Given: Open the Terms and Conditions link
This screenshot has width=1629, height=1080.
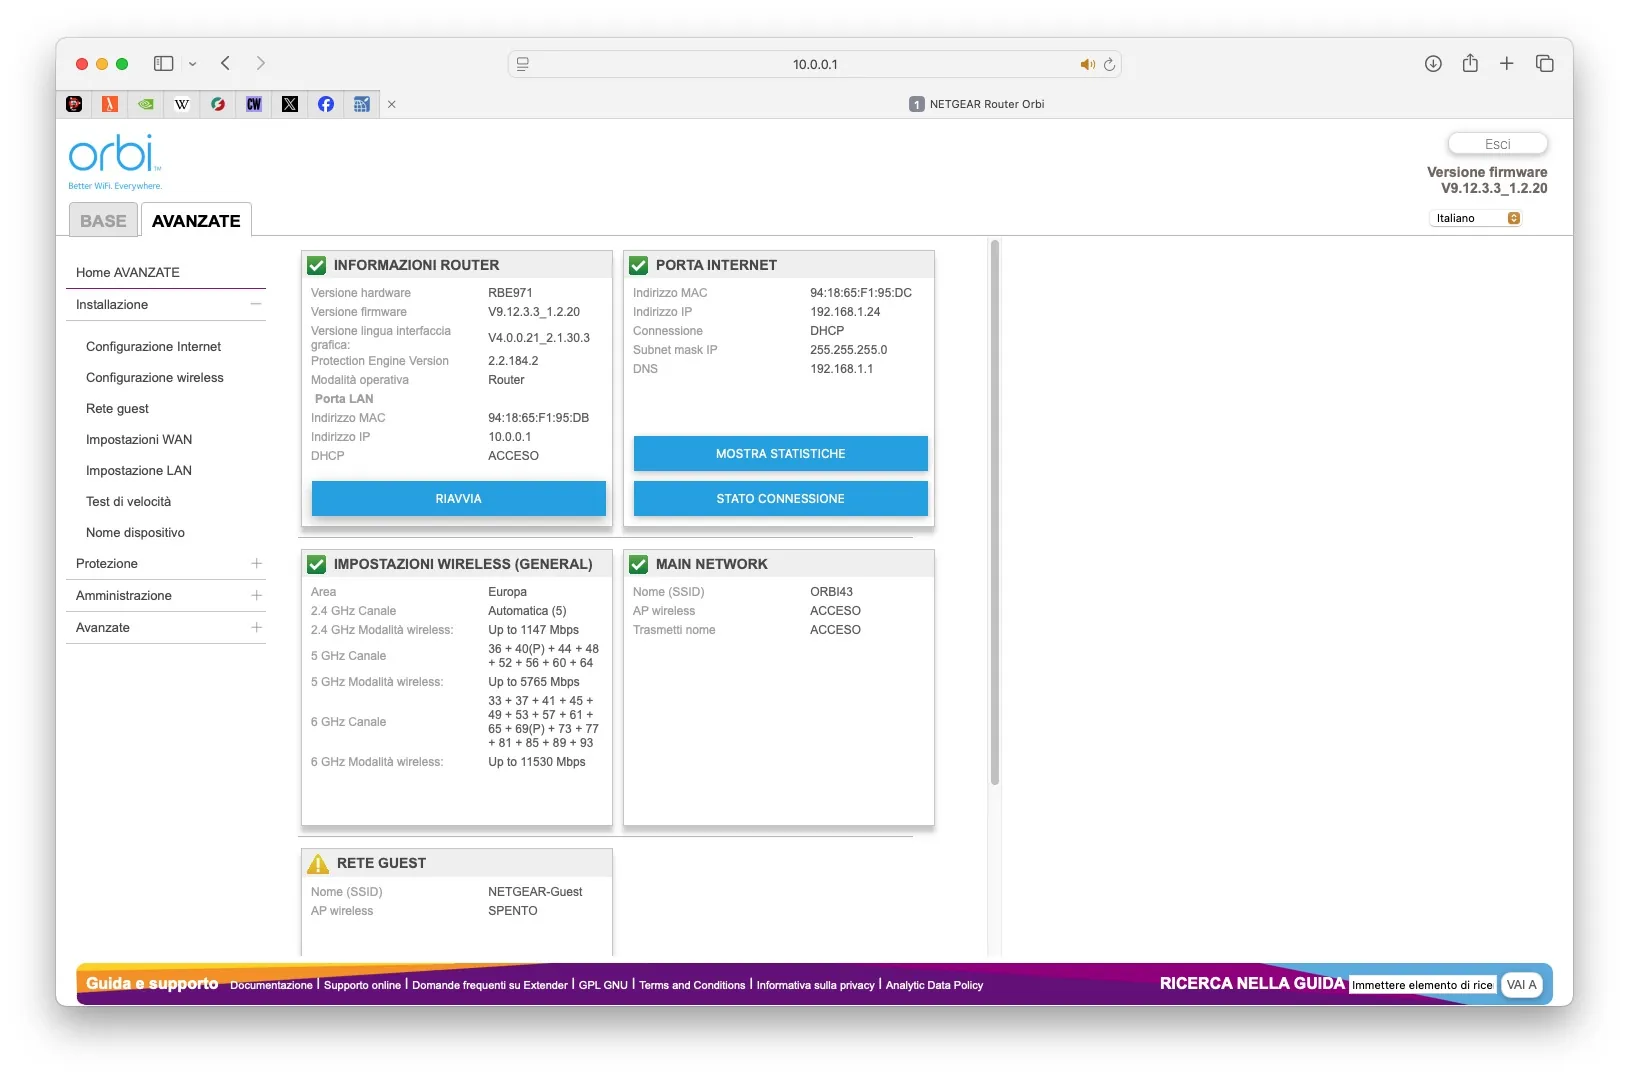Looking at the screenshot, I should click(692, 986).
